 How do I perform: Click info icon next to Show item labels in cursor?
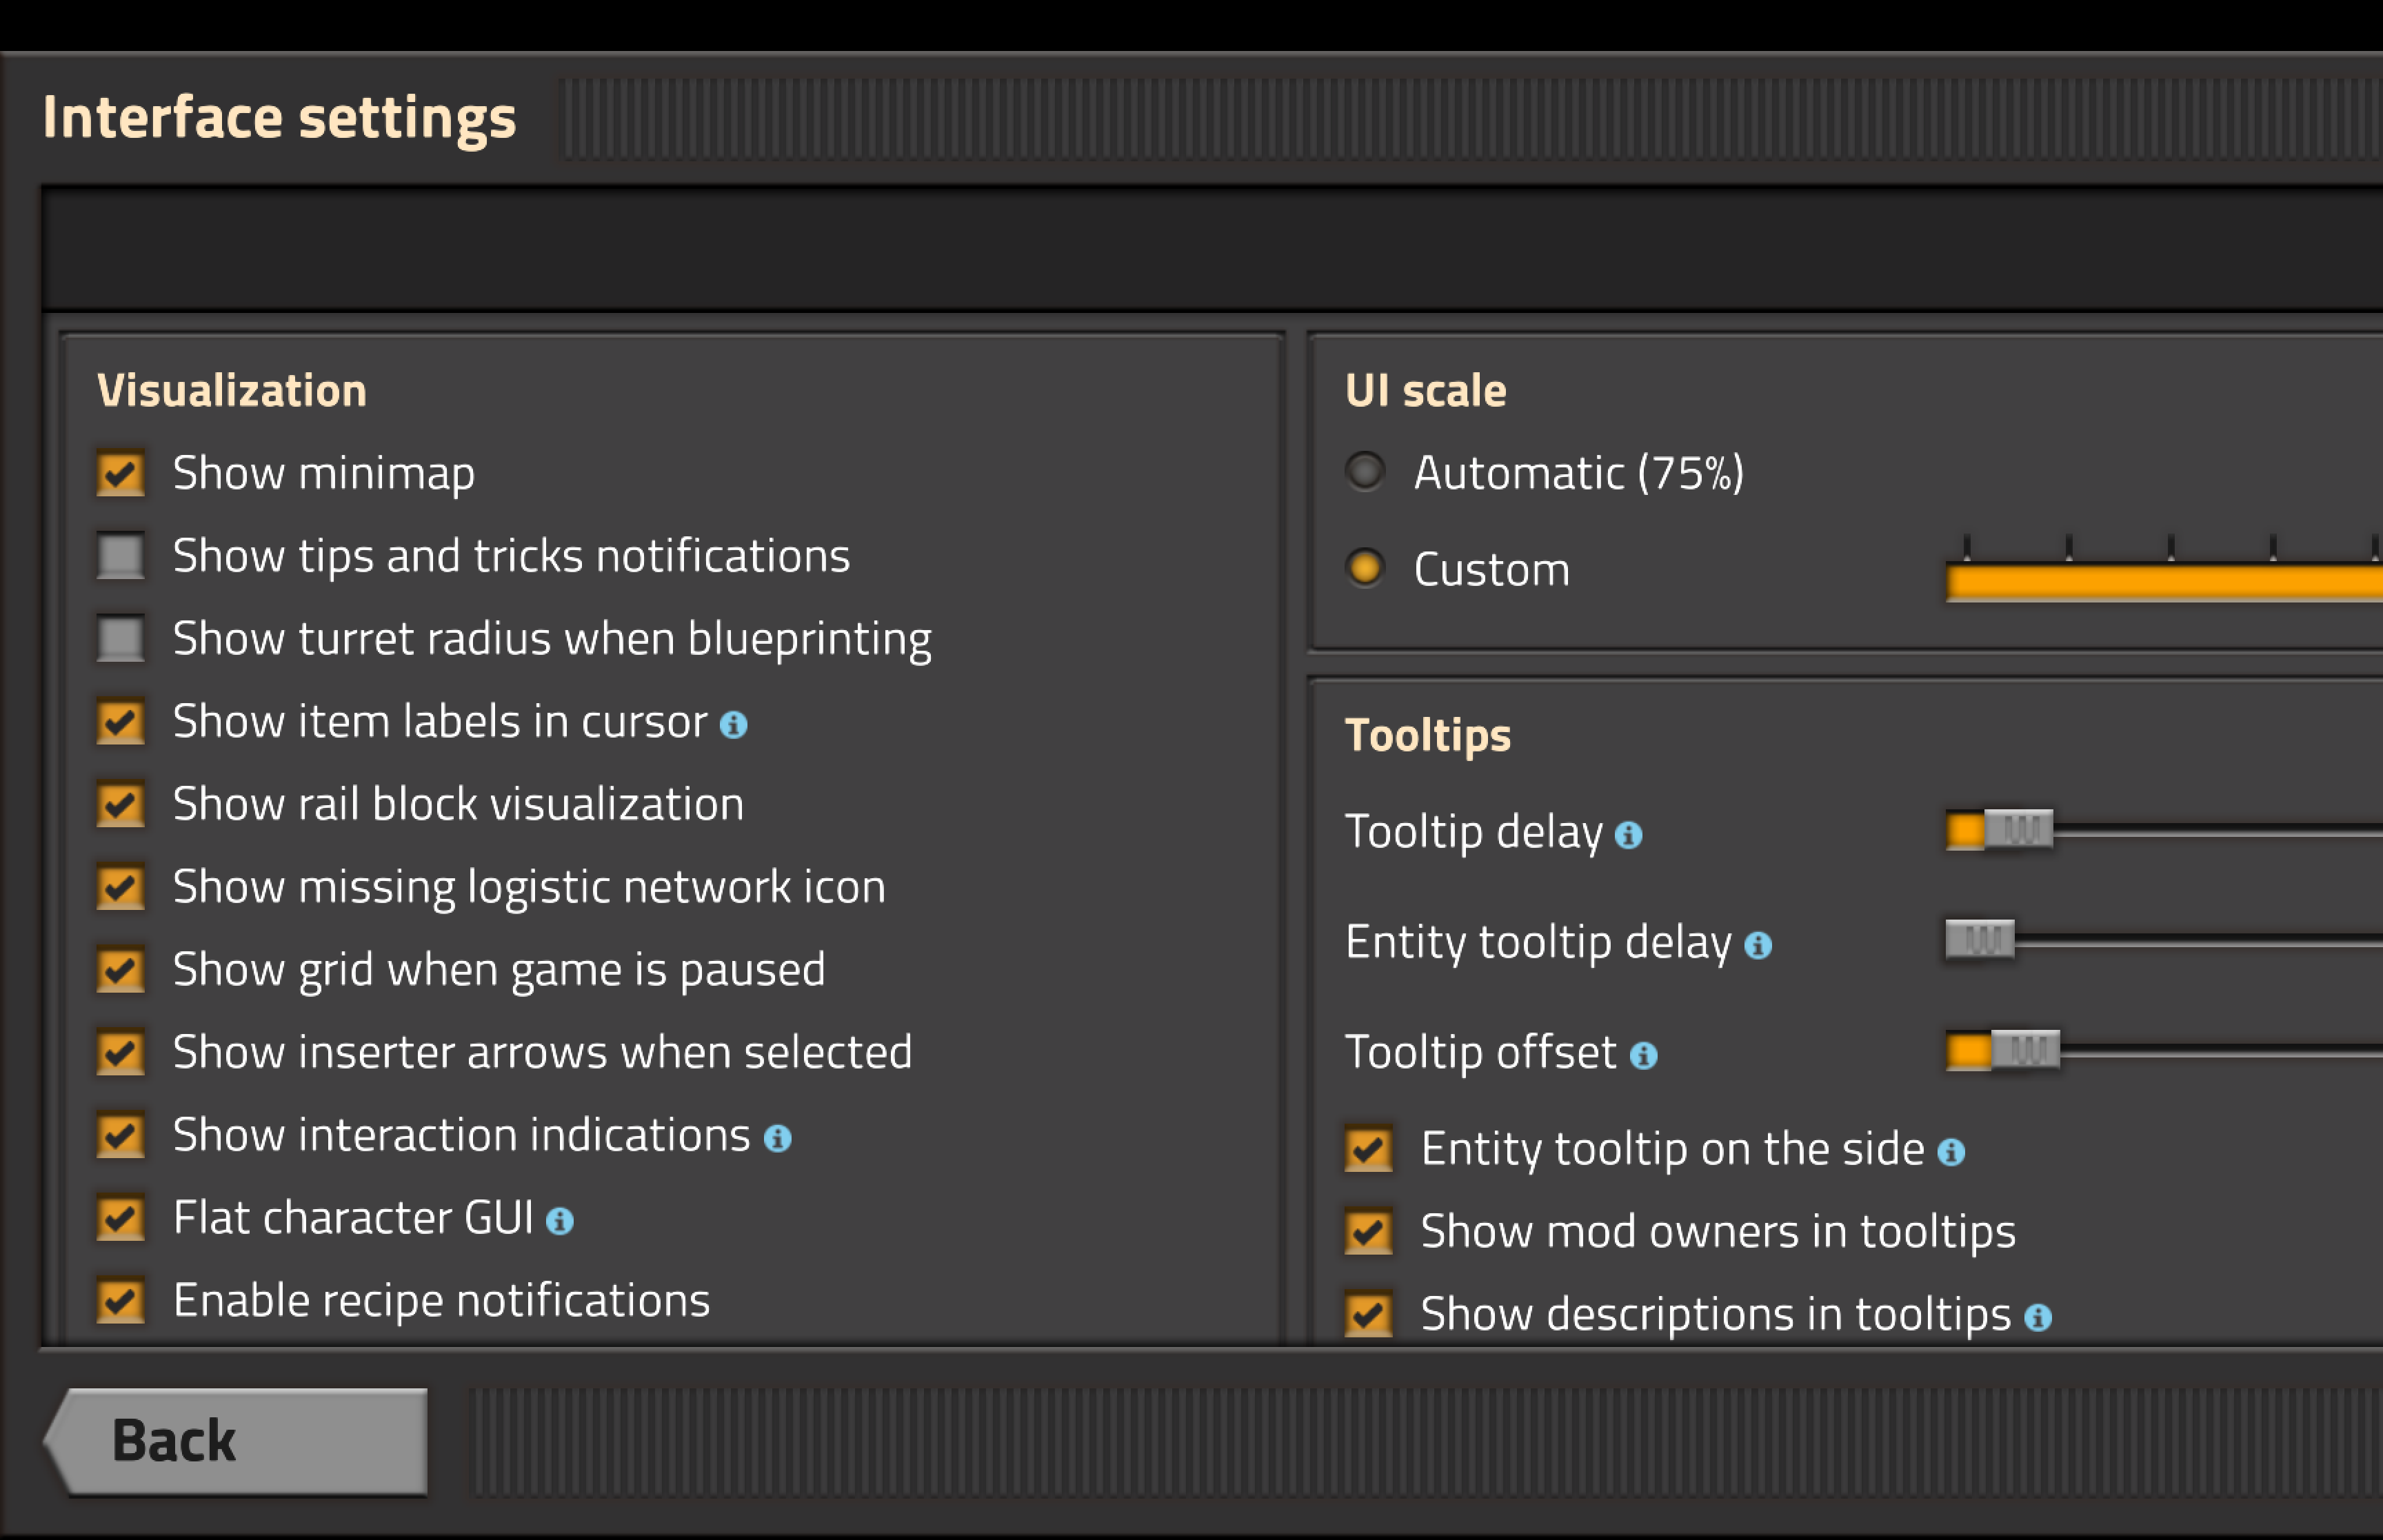point(733,725)
